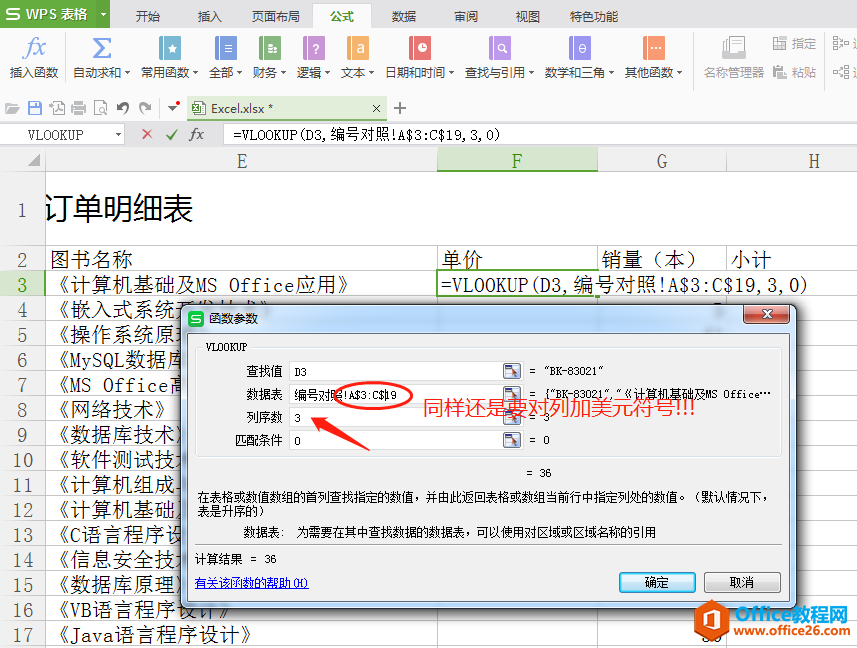Screen dimensions: 857x648
Task: Close the Excel.xlsx document tab
Action: tap(377, 109)
